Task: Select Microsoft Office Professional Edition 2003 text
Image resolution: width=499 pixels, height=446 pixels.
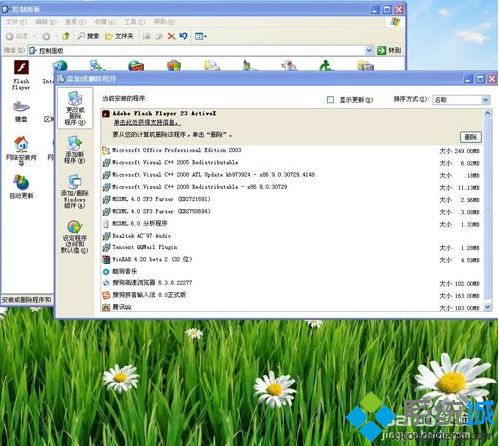Action: tap(177, 150)
